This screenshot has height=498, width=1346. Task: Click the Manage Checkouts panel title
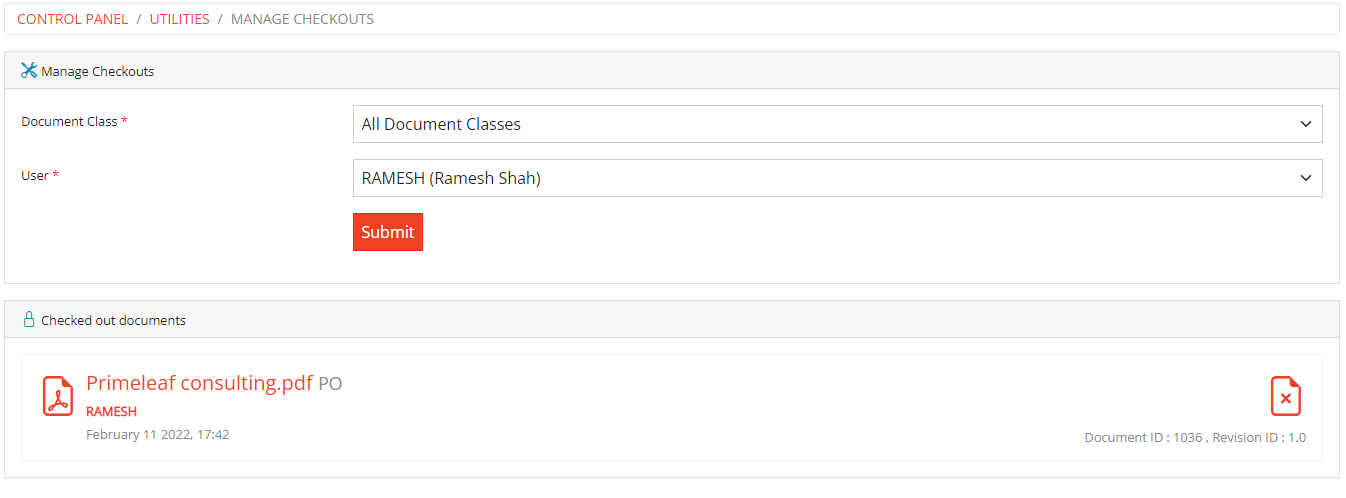coord(97,72)
